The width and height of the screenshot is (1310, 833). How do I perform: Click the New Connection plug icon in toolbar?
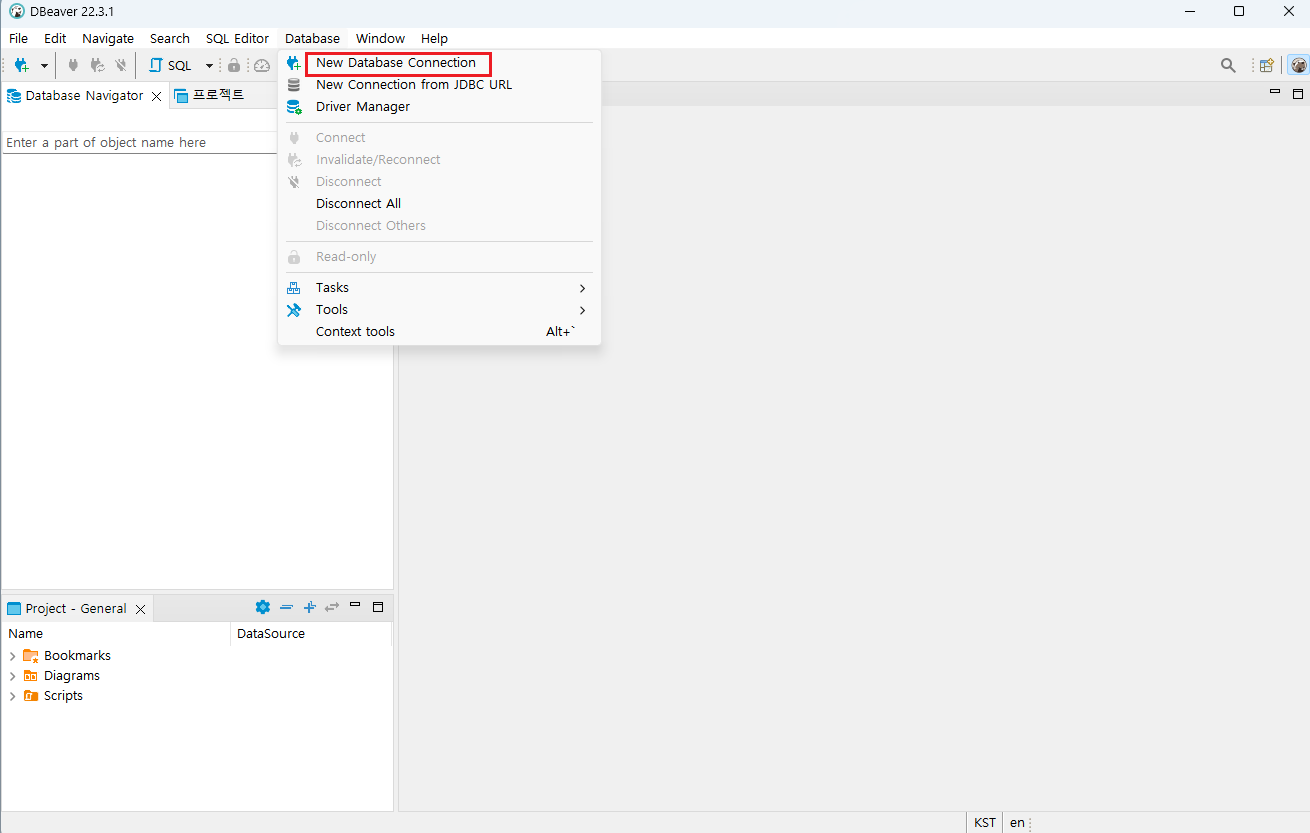click(x=21, y=66)
